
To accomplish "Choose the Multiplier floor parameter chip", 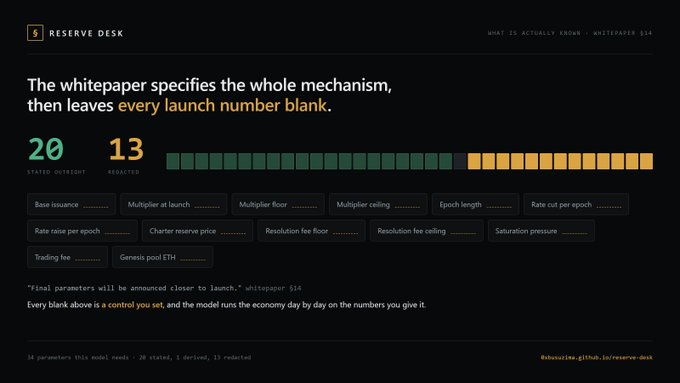I will click(278, 204).
